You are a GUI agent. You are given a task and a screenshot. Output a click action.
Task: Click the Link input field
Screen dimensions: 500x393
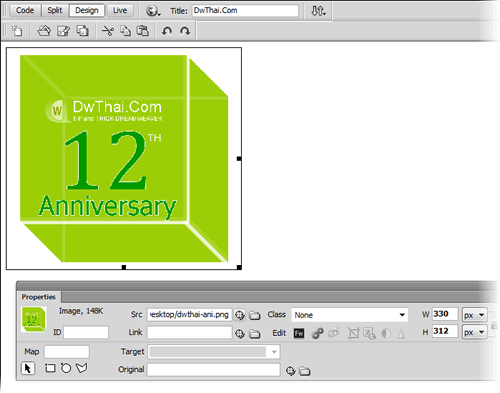[189, 332]
